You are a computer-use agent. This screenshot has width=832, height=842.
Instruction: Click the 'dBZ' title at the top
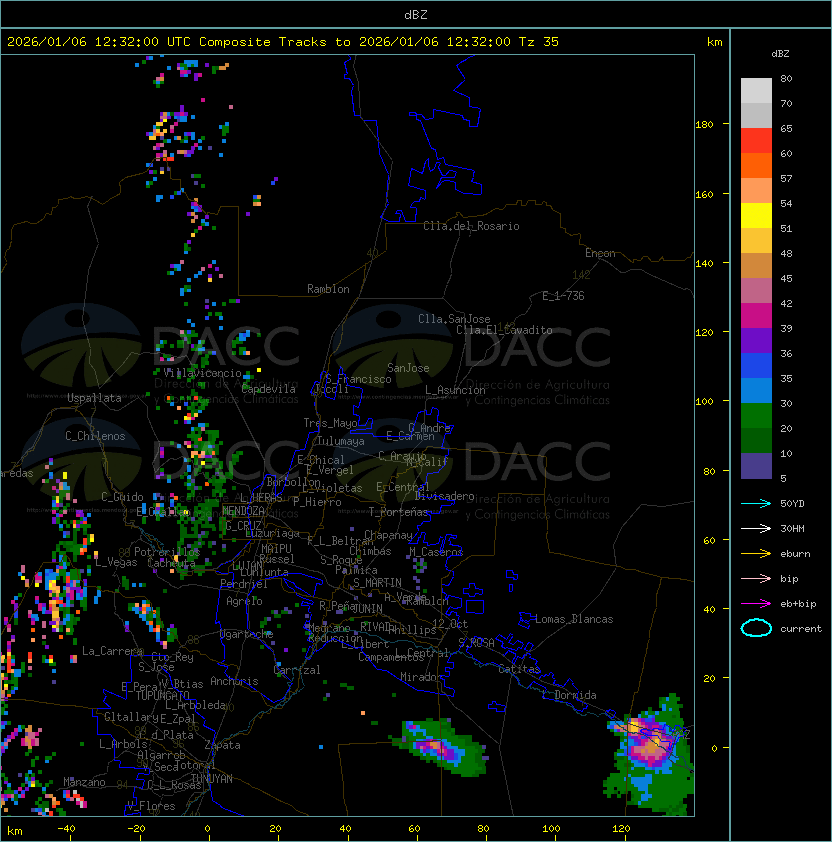[416, 14]
